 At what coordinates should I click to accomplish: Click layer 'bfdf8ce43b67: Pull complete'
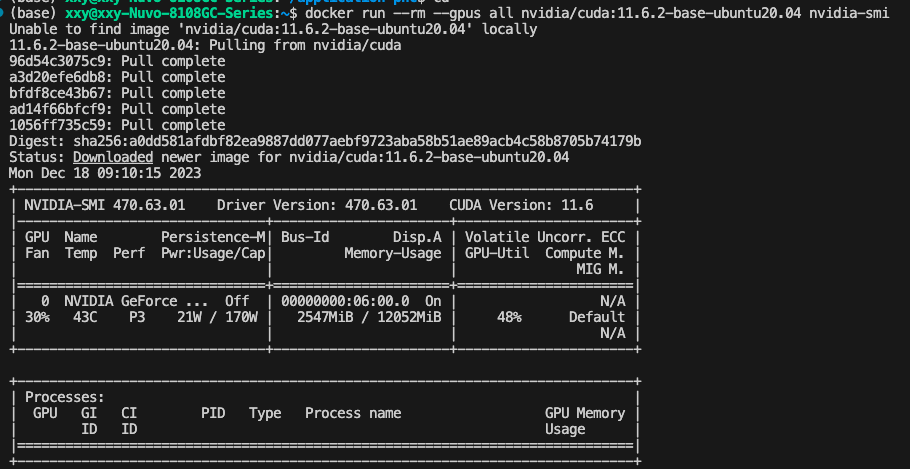[117, 93]
